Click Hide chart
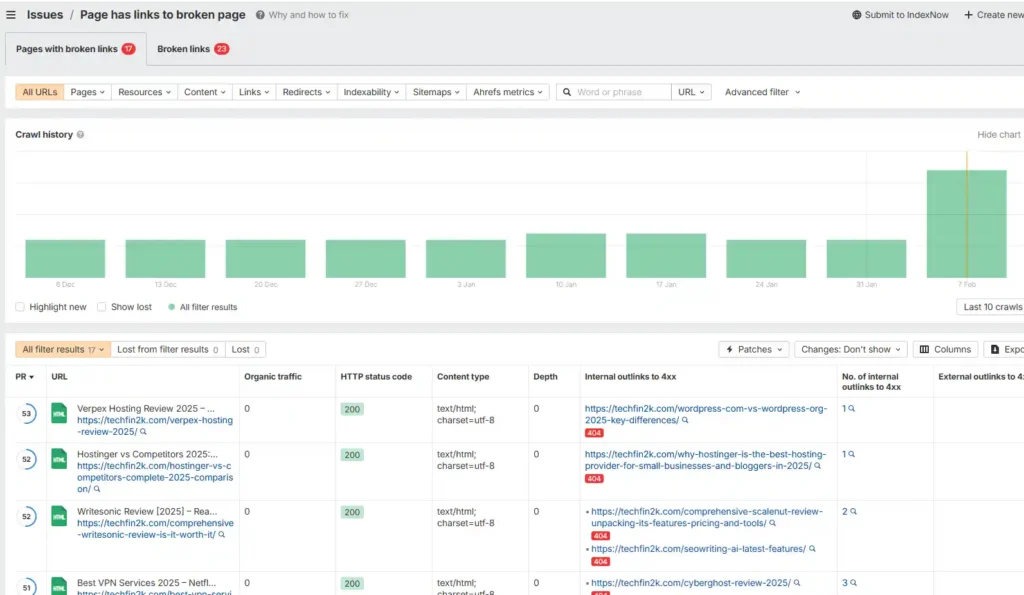This screenshot has height=595, width=1024. coord(999,135)
